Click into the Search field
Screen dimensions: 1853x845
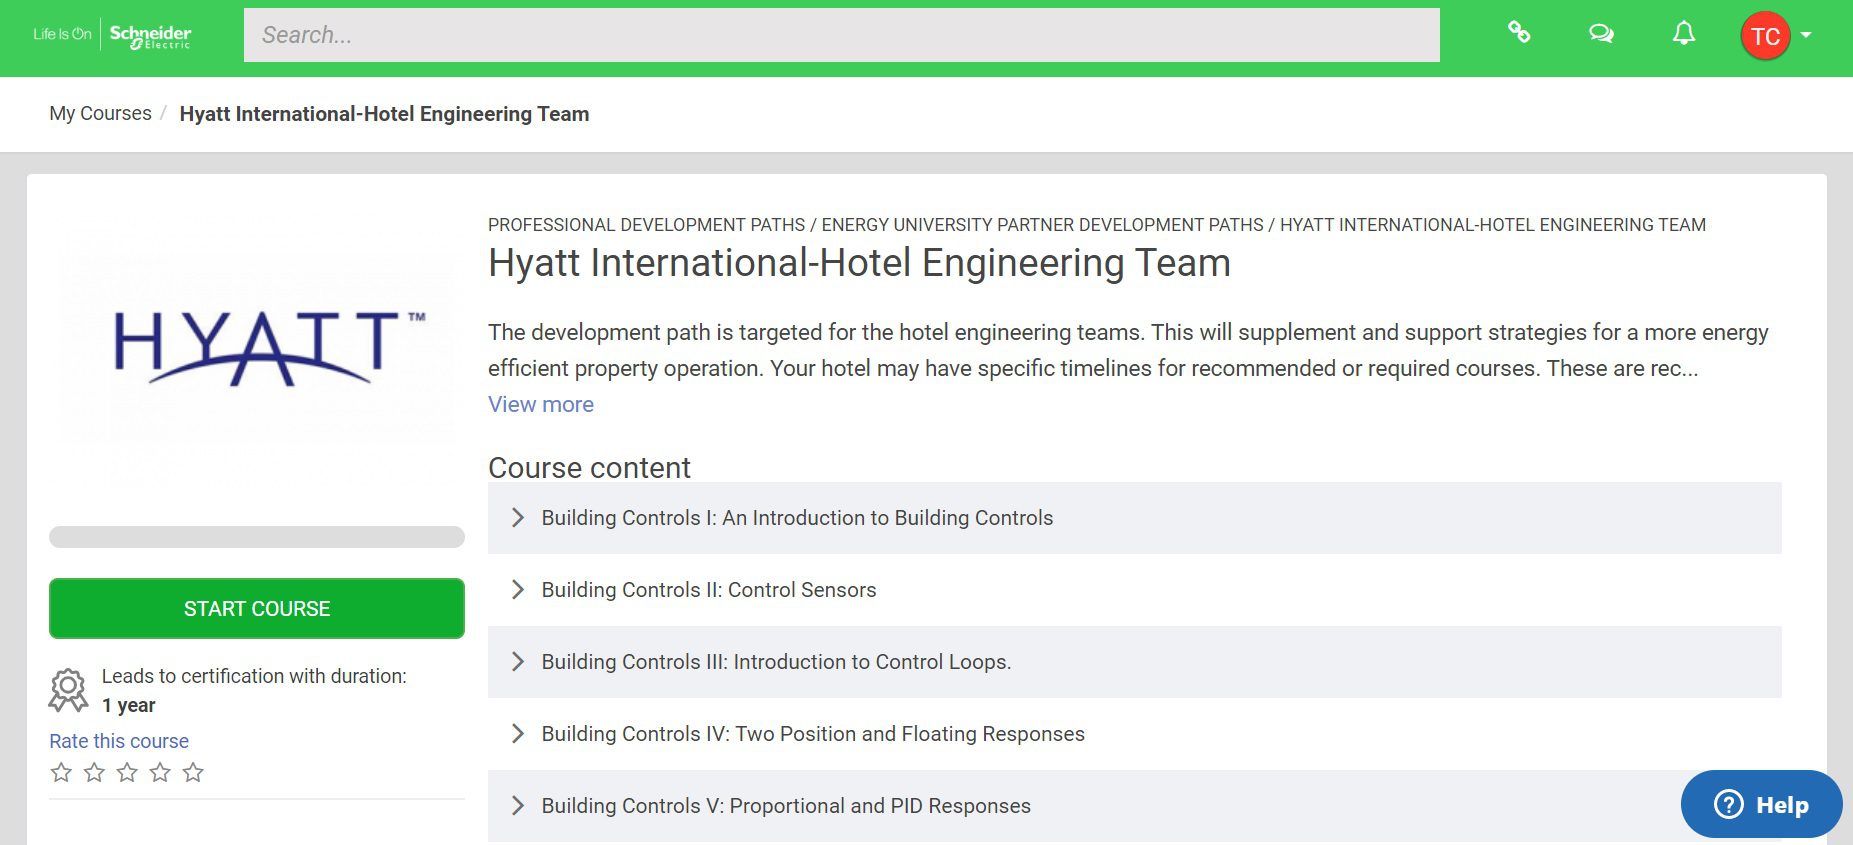pos(840,35)
